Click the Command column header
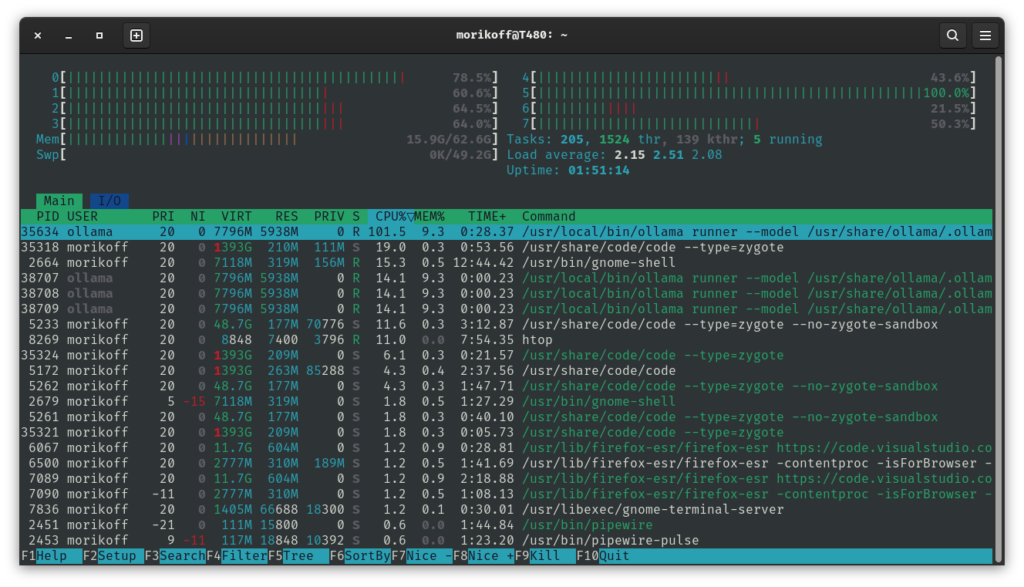The width and height of the screenshot is (1024, 587). point(549,216)
